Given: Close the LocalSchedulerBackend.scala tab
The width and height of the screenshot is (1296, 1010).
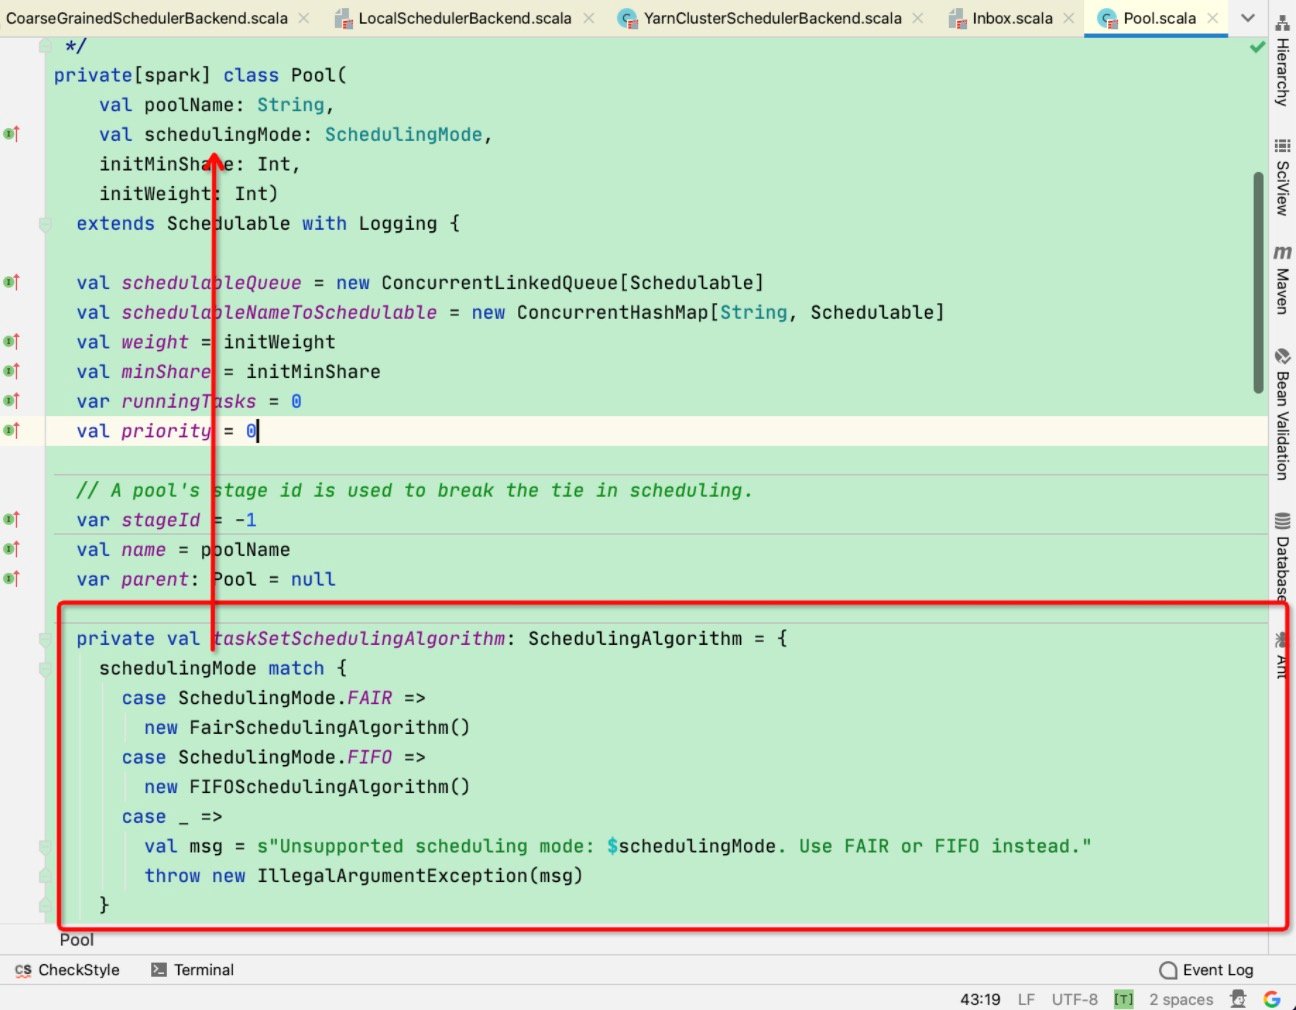Looking at the screenshot, I should (x=589, y=18).
